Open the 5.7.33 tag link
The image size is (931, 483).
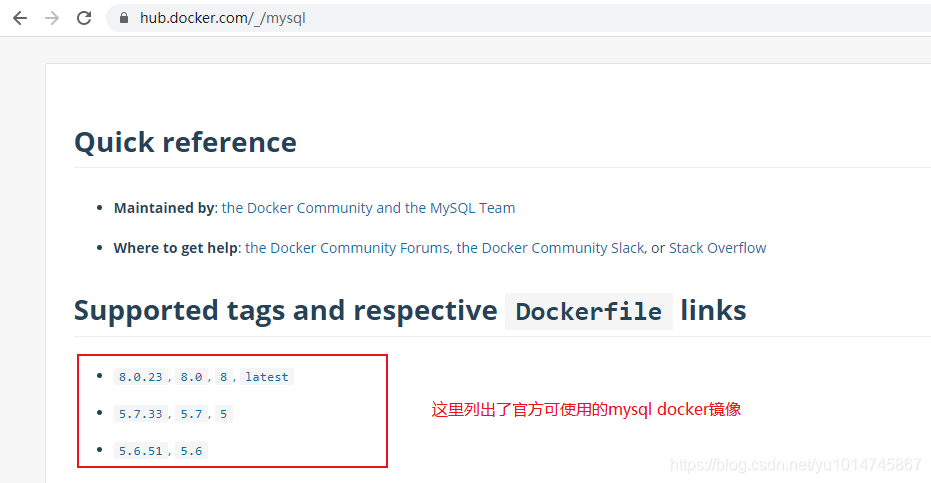point(140,414)
